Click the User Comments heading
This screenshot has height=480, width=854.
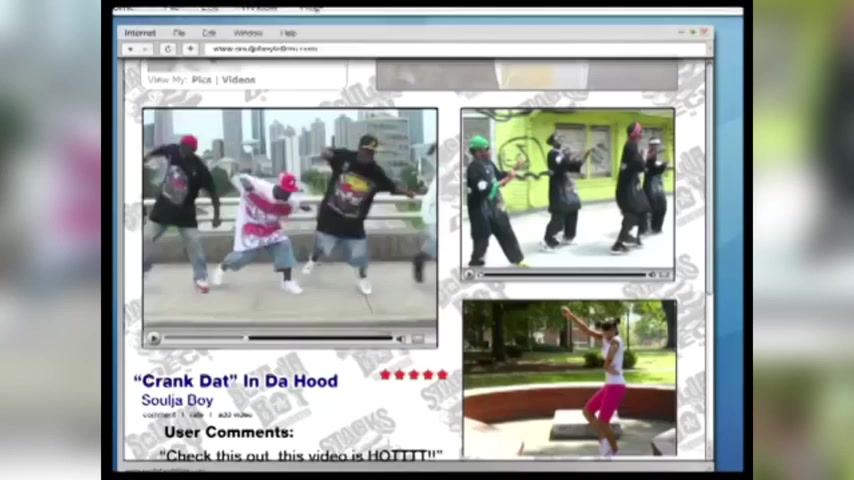(x=229, y=433)
